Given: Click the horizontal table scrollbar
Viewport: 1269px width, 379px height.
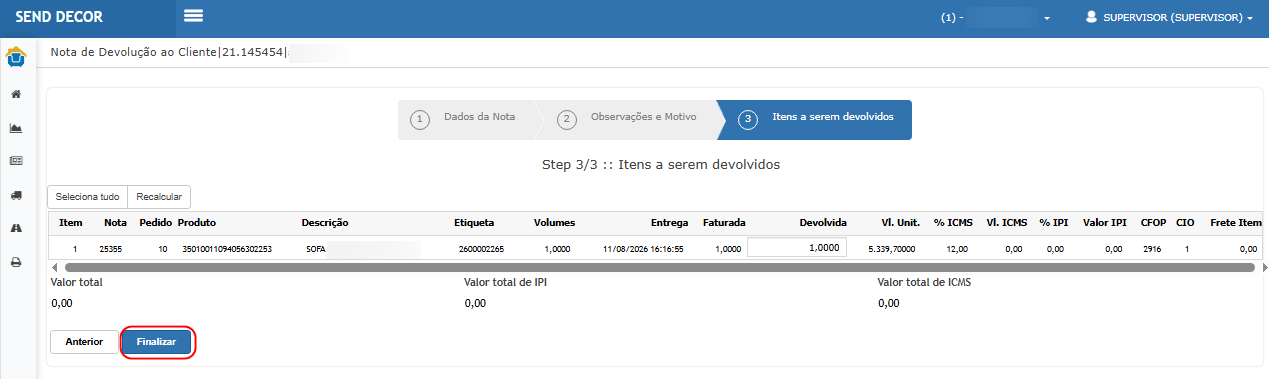Looking at the screenshot, I should pyautogui.click(x=659, y=268).
